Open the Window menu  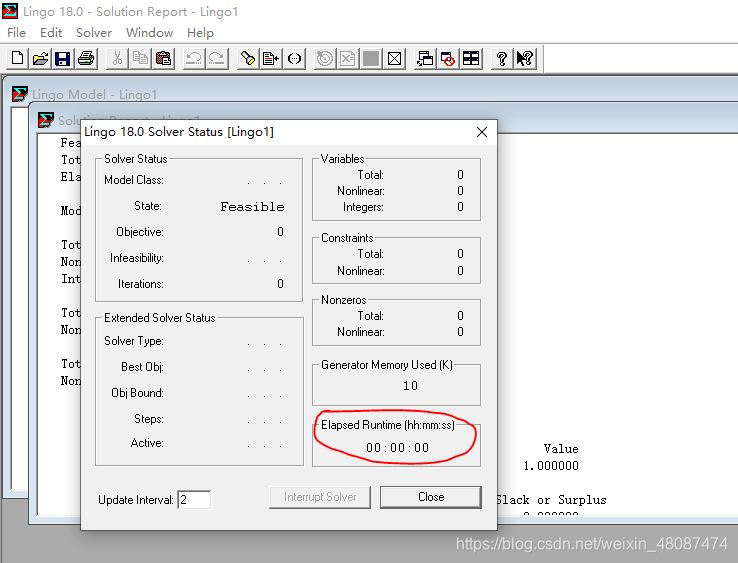click(x=149, y=32)
